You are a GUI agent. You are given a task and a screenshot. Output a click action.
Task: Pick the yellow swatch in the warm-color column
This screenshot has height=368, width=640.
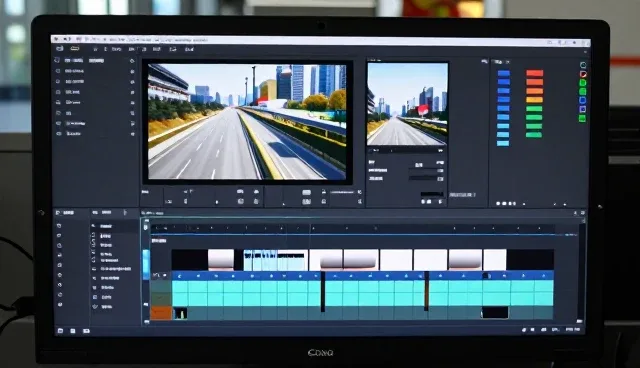[x=534, y=100]
